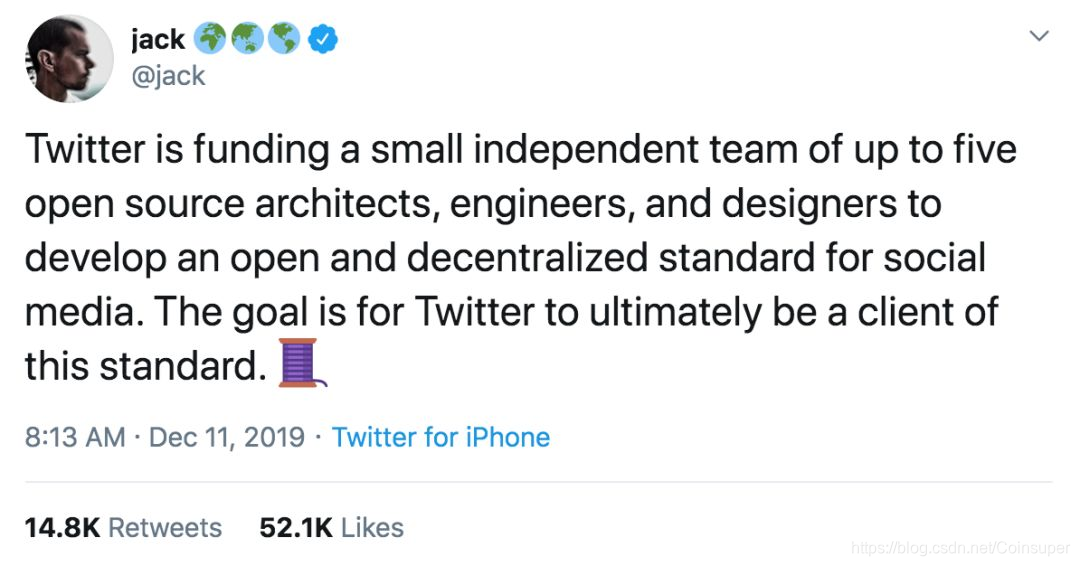Open the tweet options chevron menu
This screenshot has width=1080, height=566.
coord(1039,35)
